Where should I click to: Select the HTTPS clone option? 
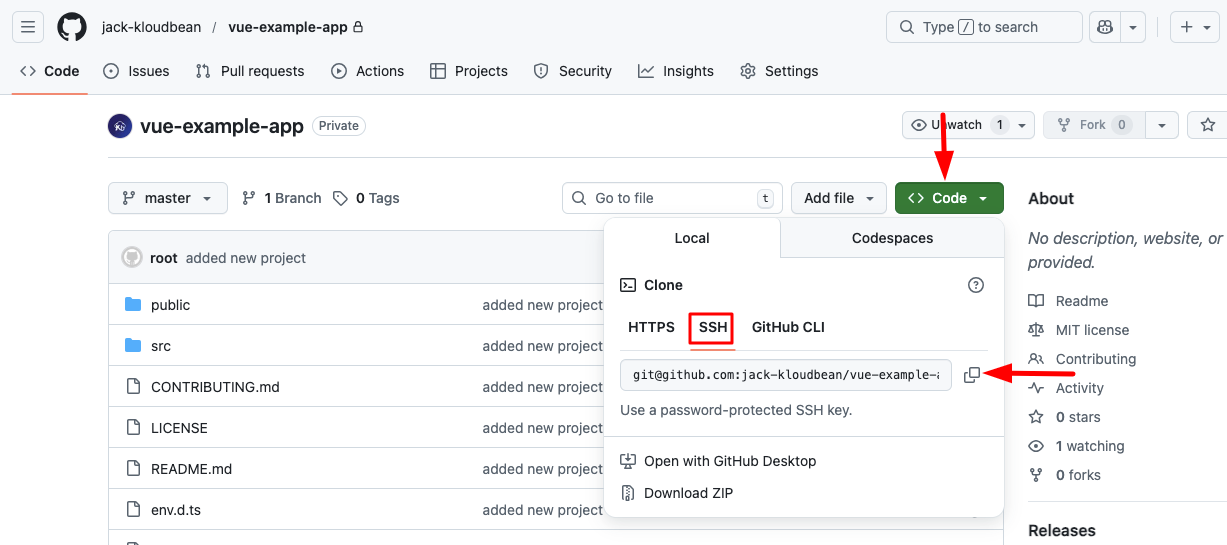click(651, 327)
